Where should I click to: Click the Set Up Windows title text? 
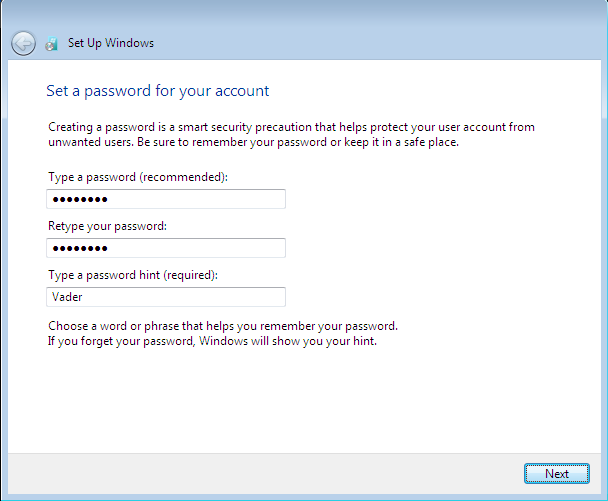click(111, 43)
